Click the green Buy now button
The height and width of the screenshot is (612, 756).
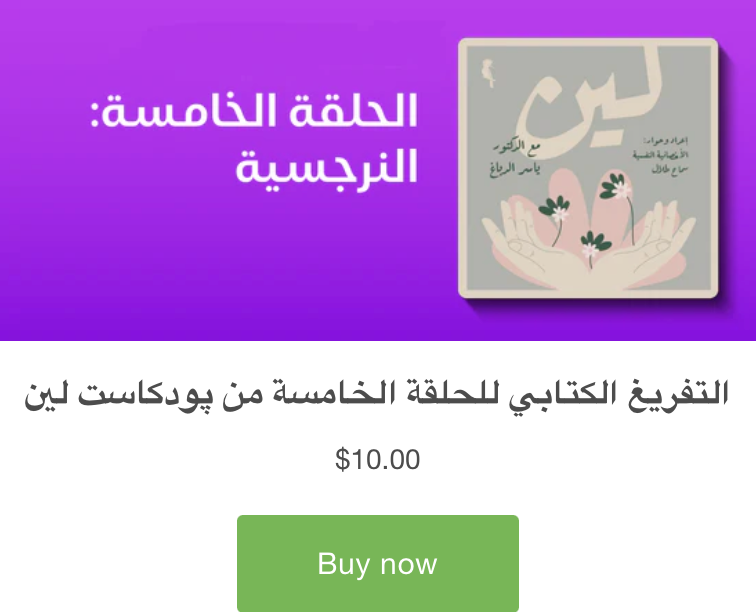(378, 563)
